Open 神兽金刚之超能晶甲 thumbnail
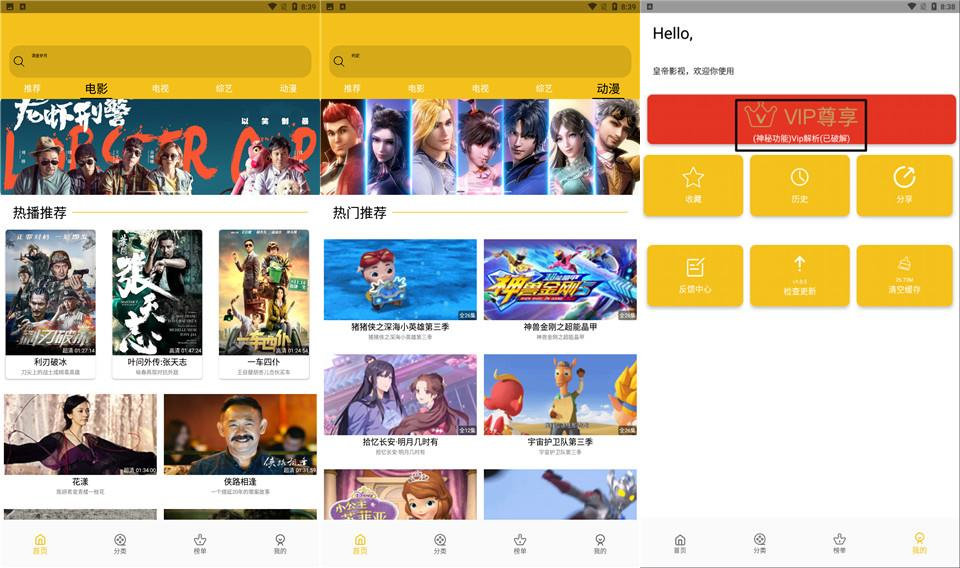Image resolution: width=960 pixels, height=568 pixels. pyautogui.click(x=560, y=279)
